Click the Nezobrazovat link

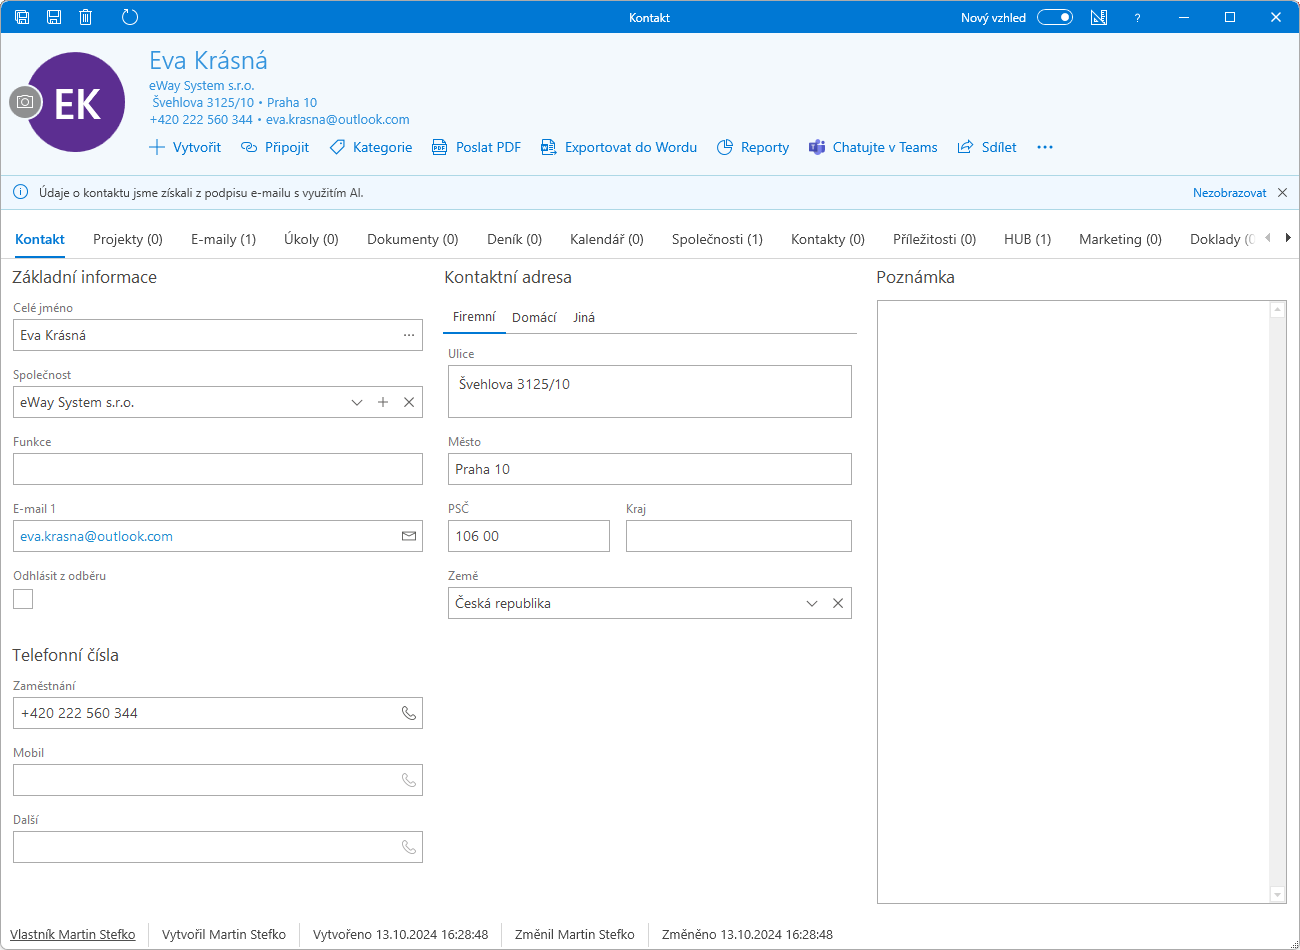pos(1229,193)
